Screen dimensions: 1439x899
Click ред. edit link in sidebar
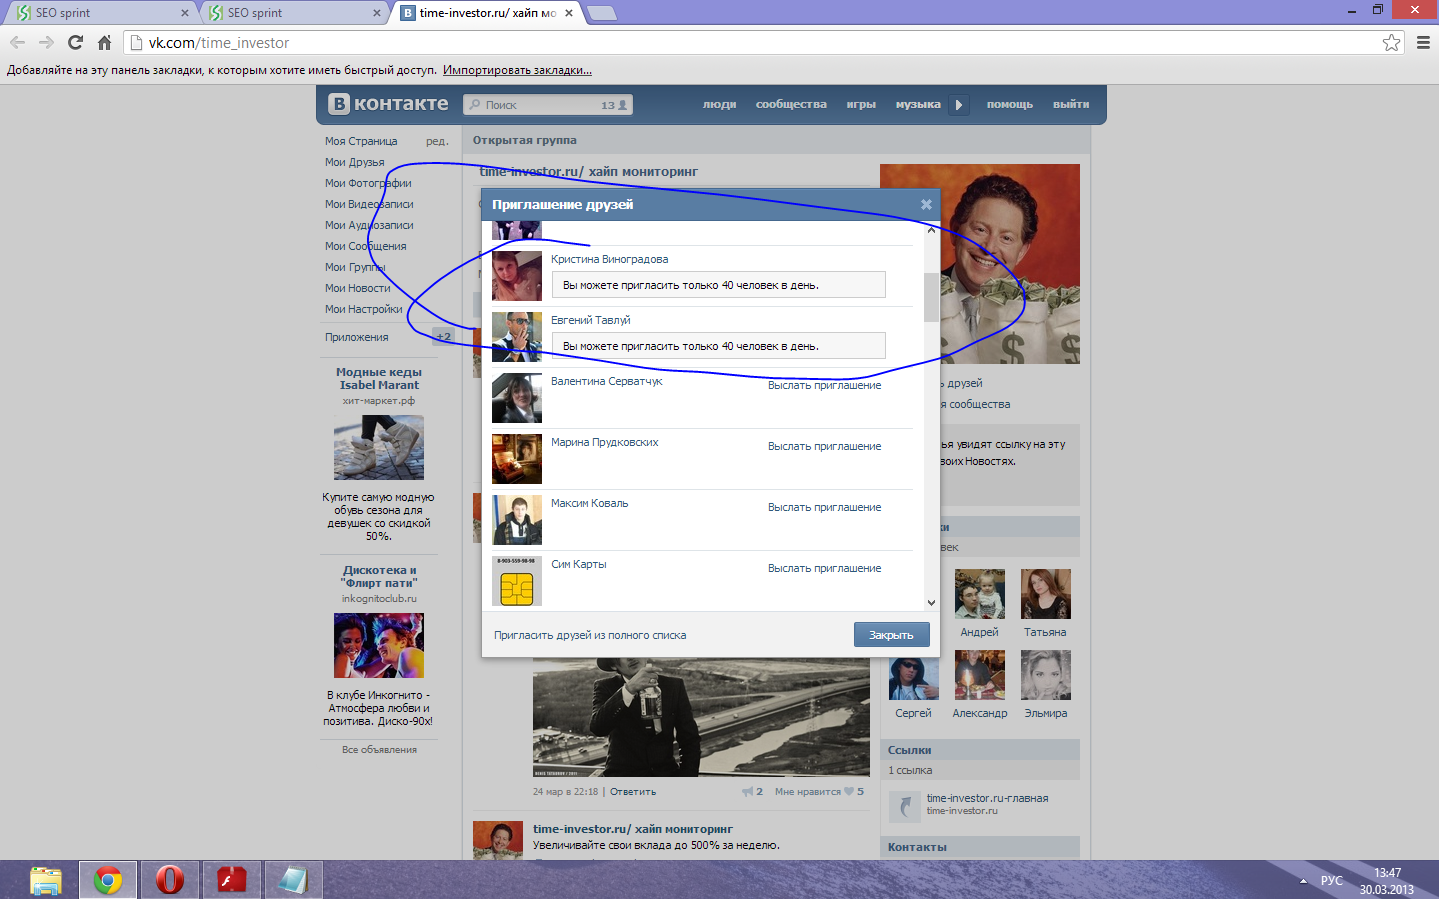click(437, 142)
